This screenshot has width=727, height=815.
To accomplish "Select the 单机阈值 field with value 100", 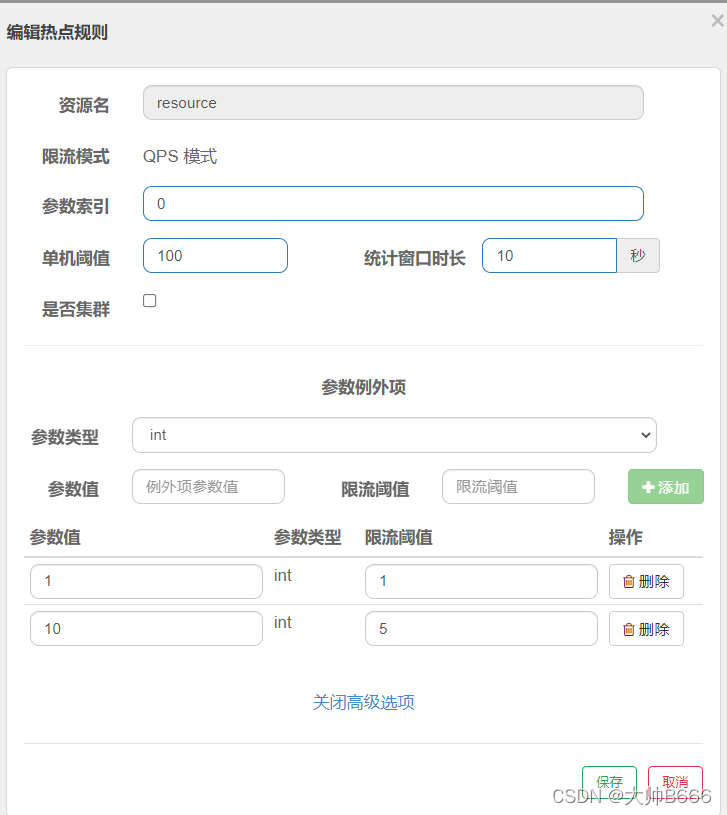I will click(215, 255).
